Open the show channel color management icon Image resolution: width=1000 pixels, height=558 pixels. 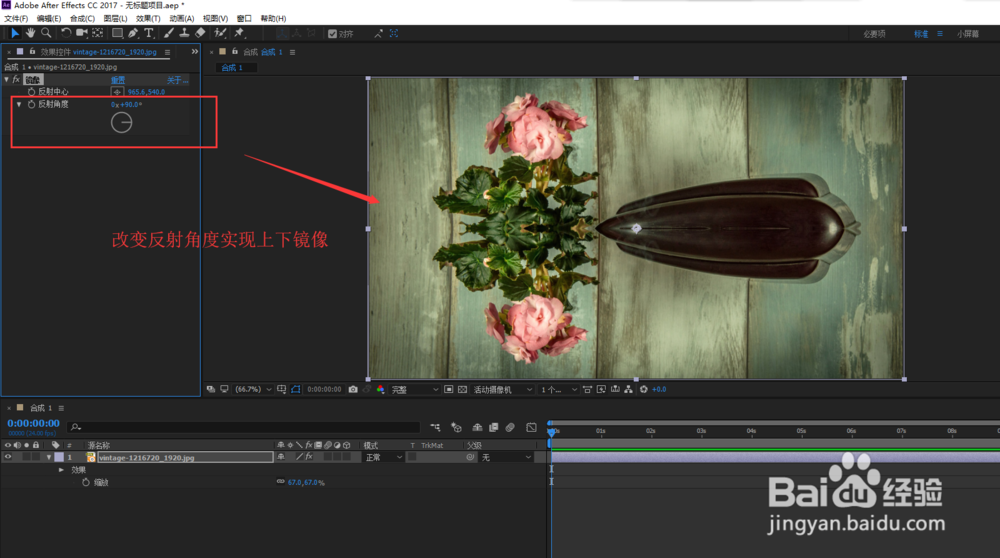(381, 389)
